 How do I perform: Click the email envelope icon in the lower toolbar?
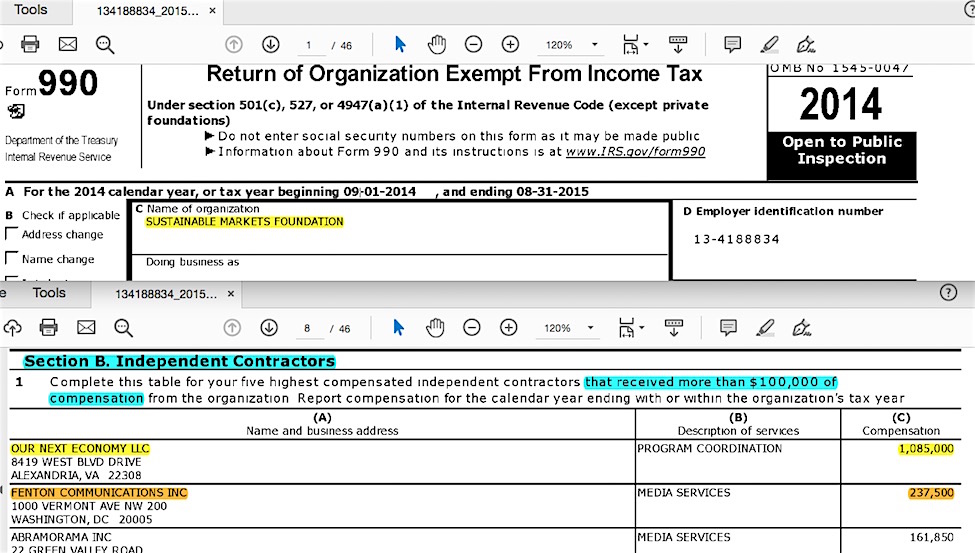(x=86, y=328)
